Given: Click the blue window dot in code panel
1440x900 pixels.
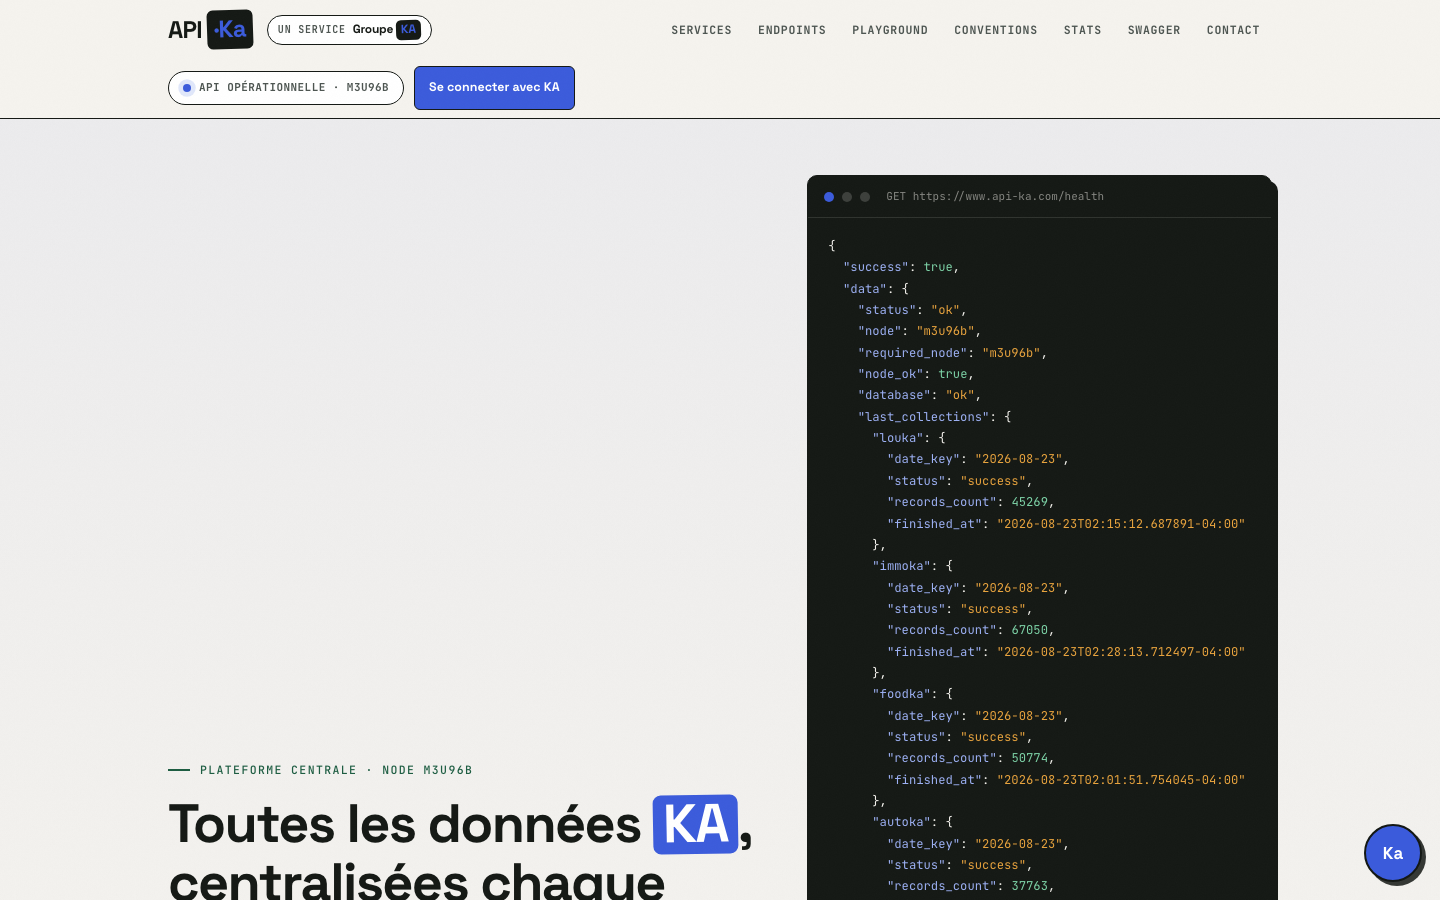Looking at the screenshot, I should click(x=829, y=197).
